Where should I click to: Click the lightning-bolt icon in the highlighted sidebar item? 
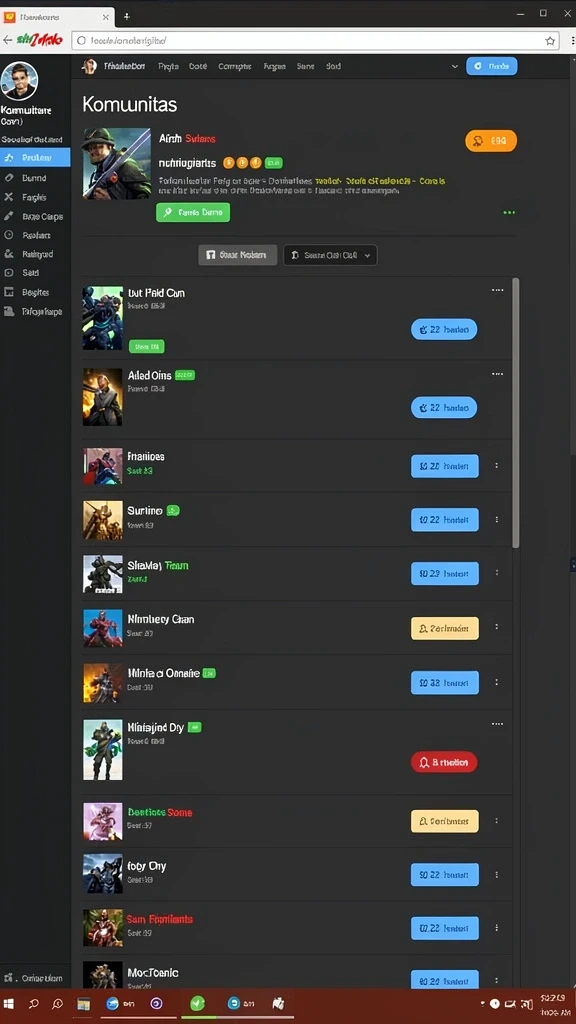pos(9,157)
